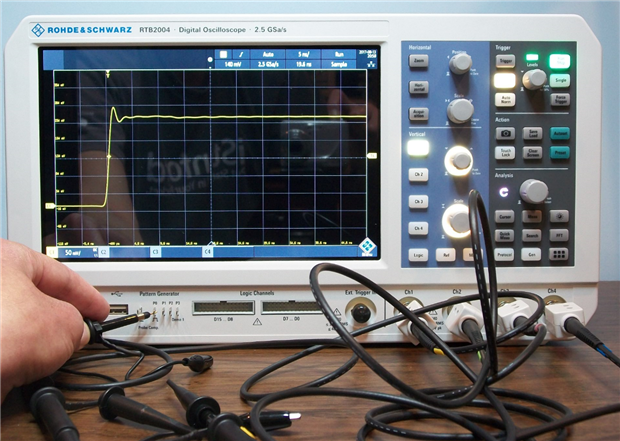Push the horizontal Scale knob
Viewport: 620px width, 441px height.
click(460, 111)
